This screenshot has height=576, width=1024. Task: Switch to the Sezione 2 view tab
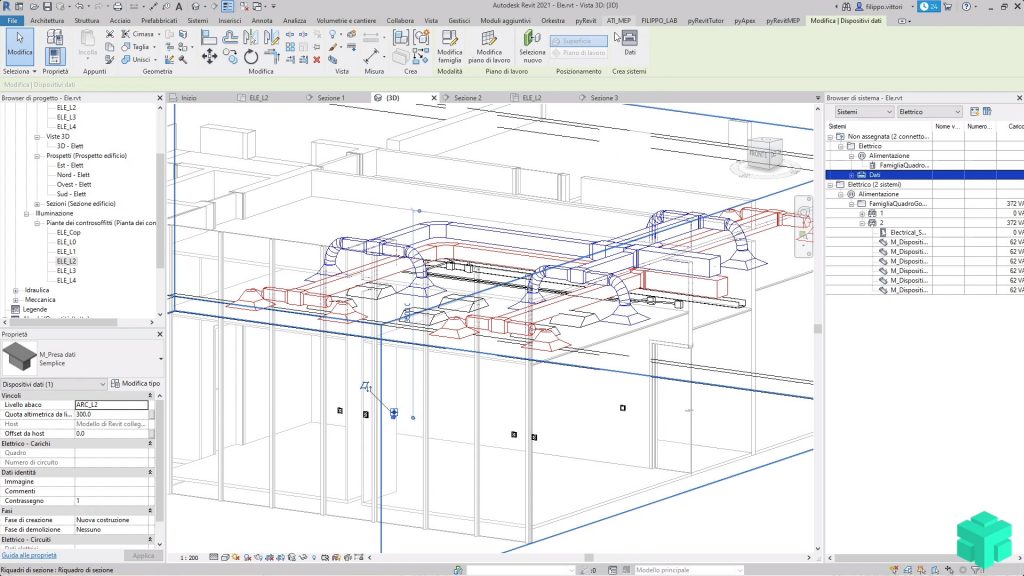(467, 98)
